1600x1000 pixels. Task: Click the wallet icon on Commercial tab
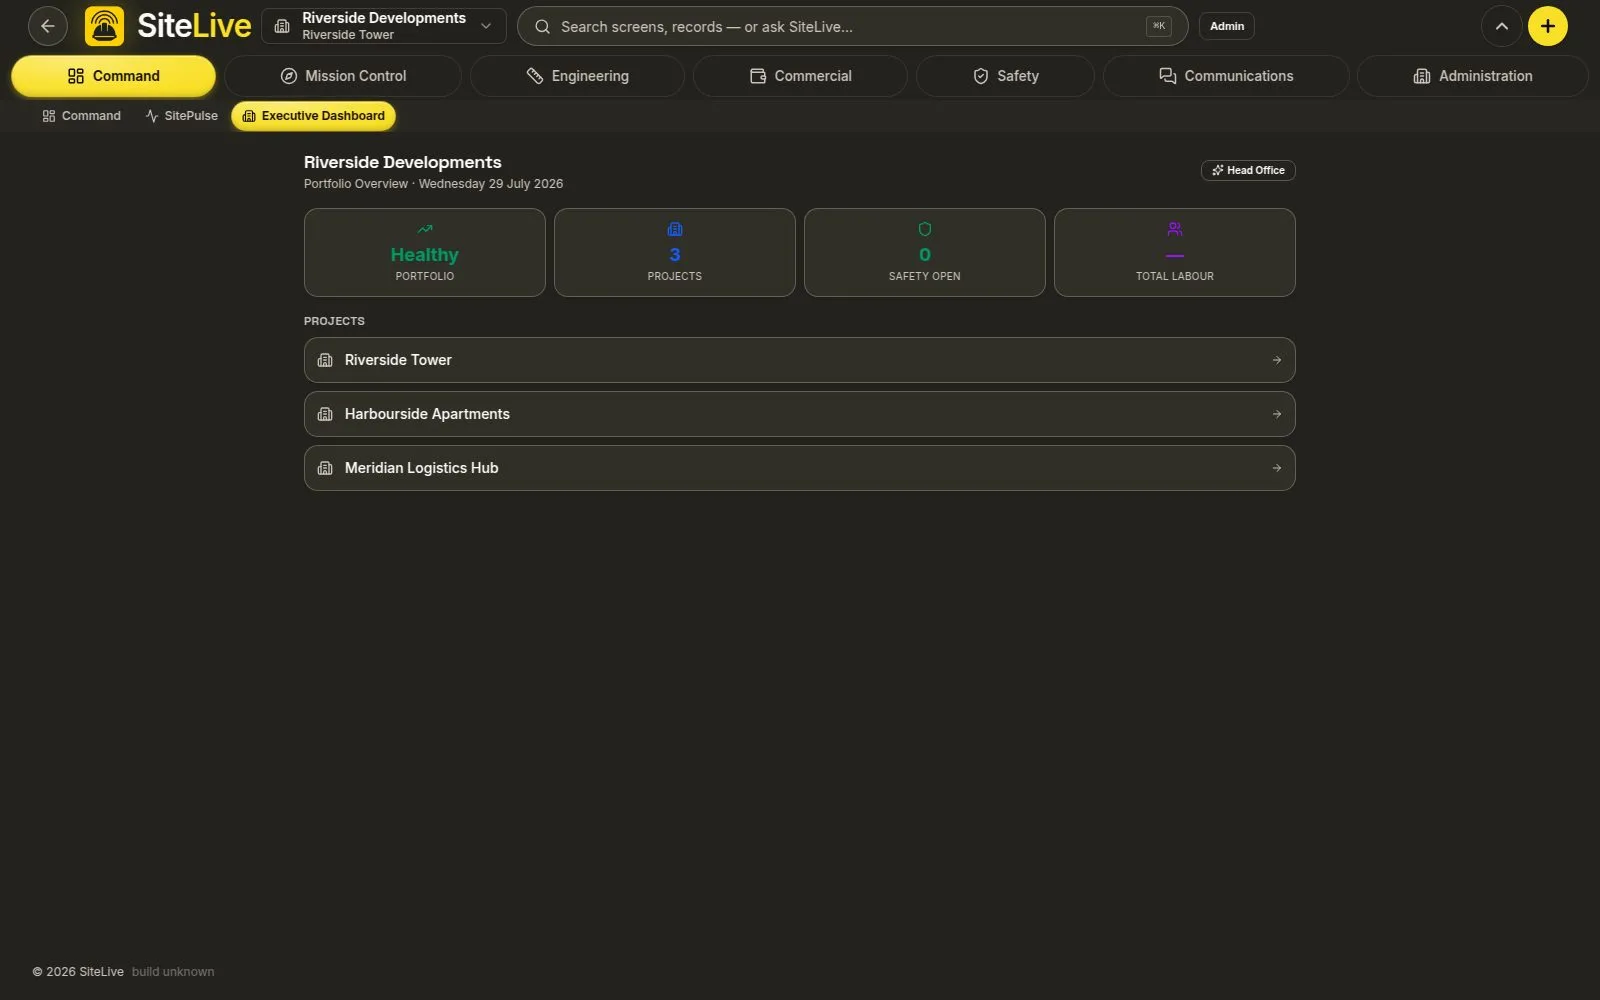click(758, 76)
